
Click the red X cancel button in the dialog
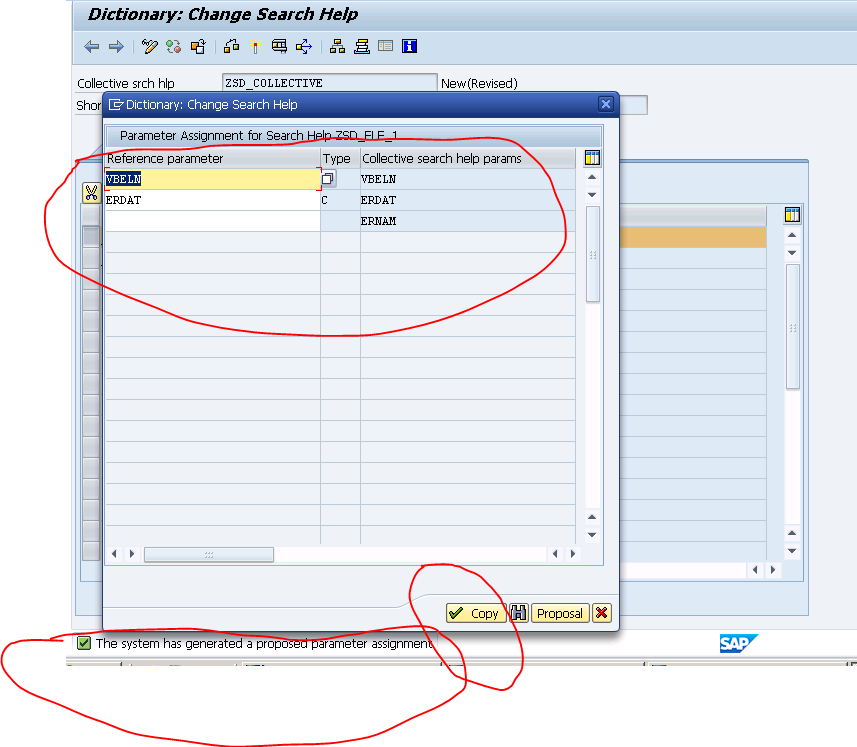coord(602,613)
